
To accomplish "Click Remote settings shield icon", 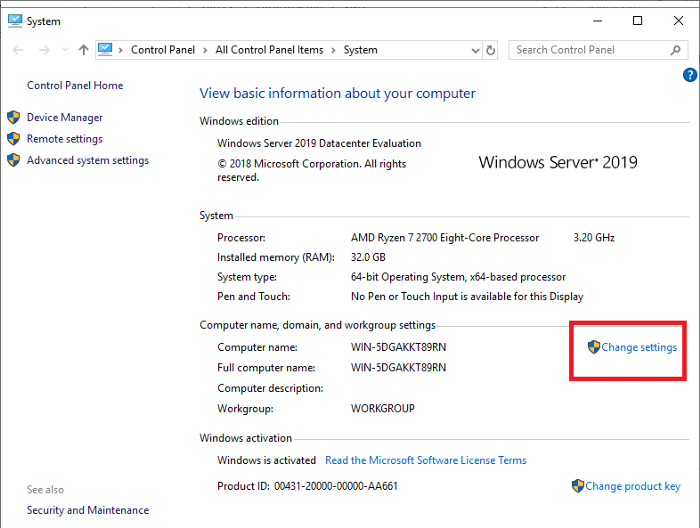I will [14, 139].
